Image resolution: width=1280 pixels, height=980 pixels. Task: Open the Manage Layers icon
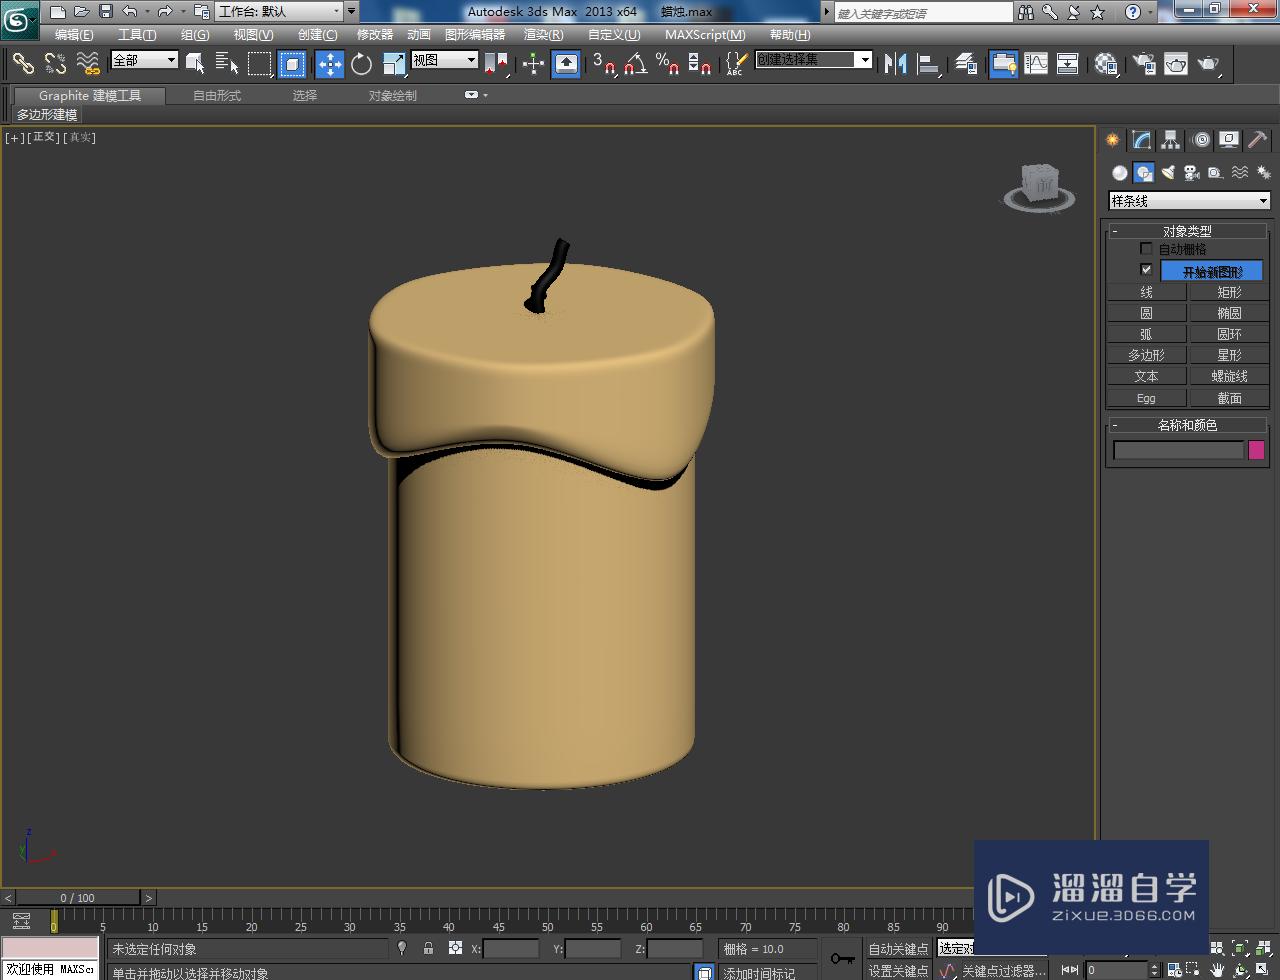coord(966,64)
